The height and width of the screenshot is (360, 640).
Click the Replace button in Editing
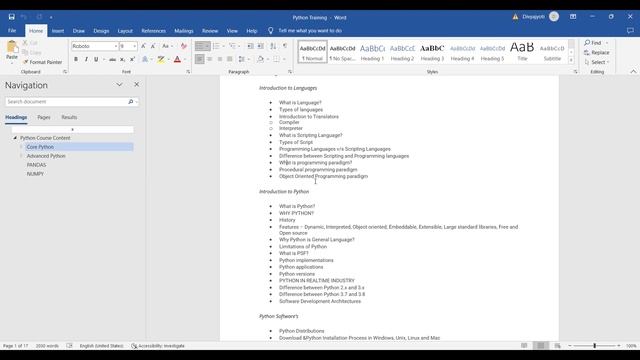point(596,53)
